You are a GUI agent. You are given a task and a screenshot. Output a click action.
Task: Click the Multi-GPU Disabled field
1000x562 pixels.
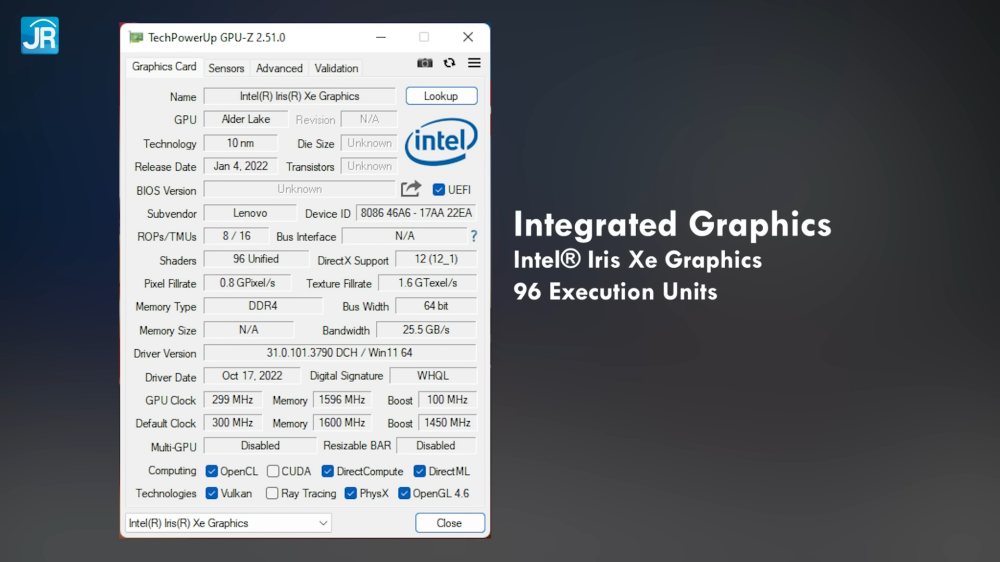[260, 446]
